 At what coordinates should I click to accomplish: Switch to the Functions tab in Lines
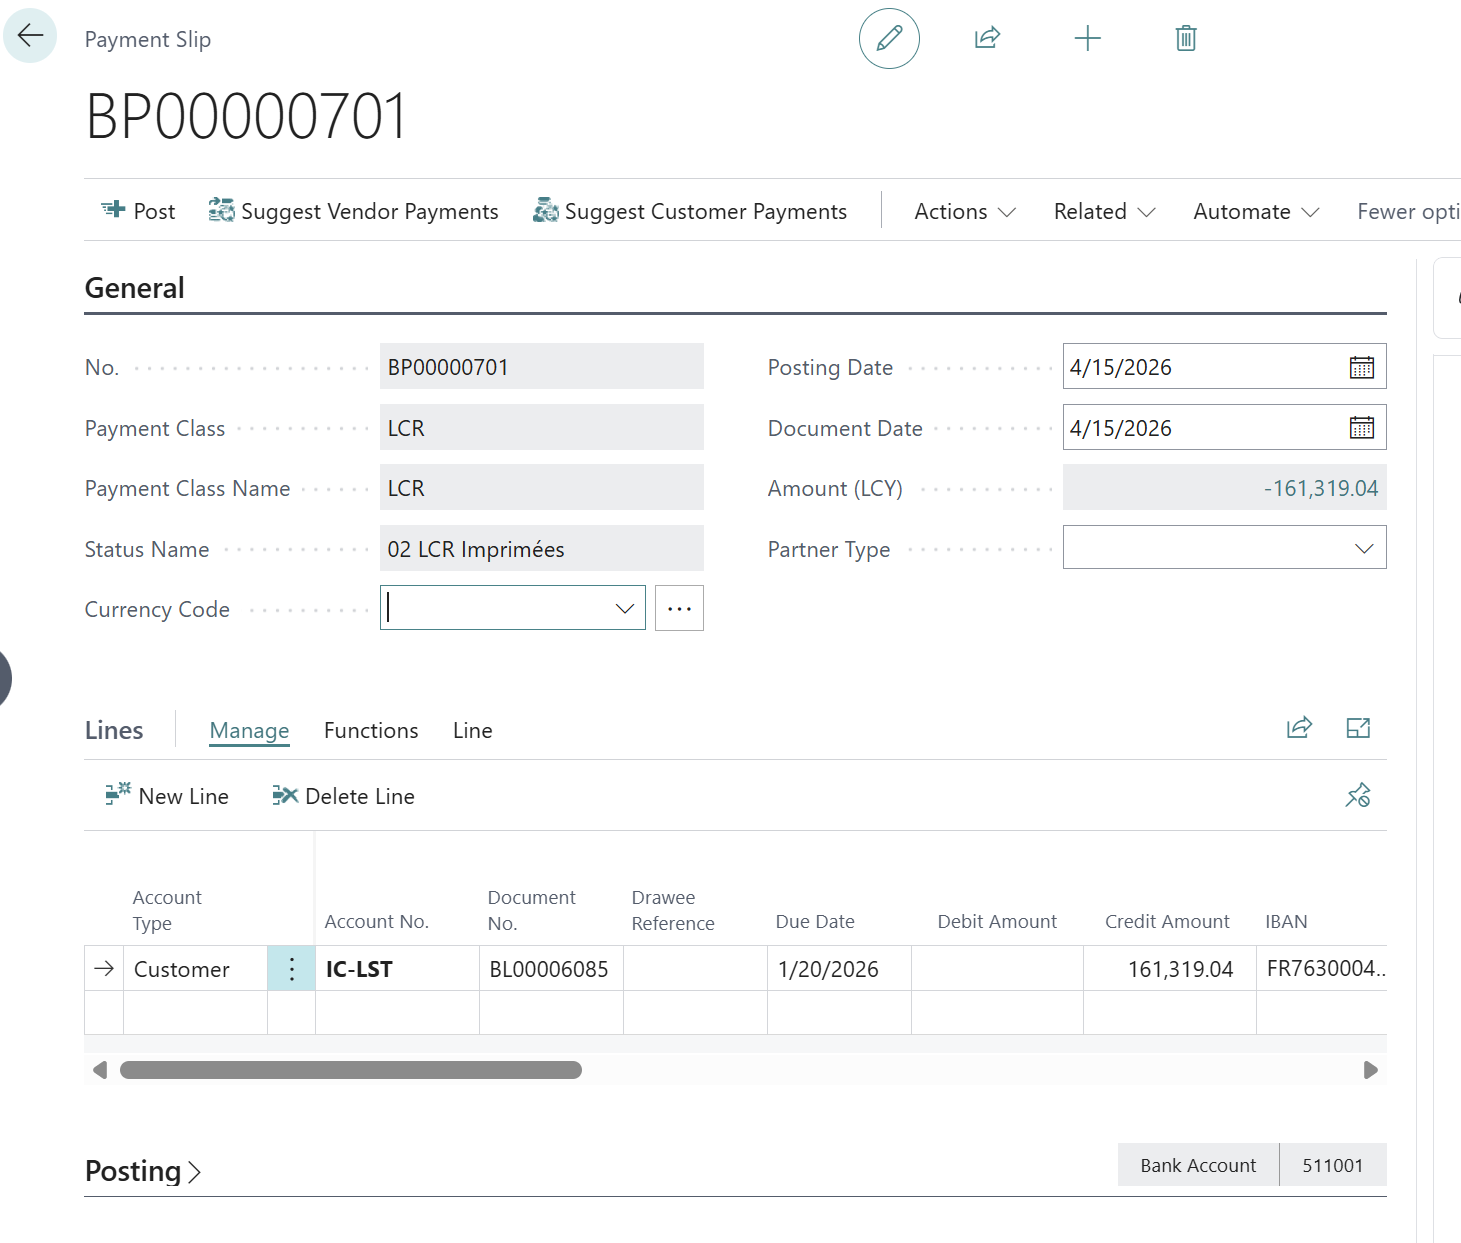coord(371,731)
